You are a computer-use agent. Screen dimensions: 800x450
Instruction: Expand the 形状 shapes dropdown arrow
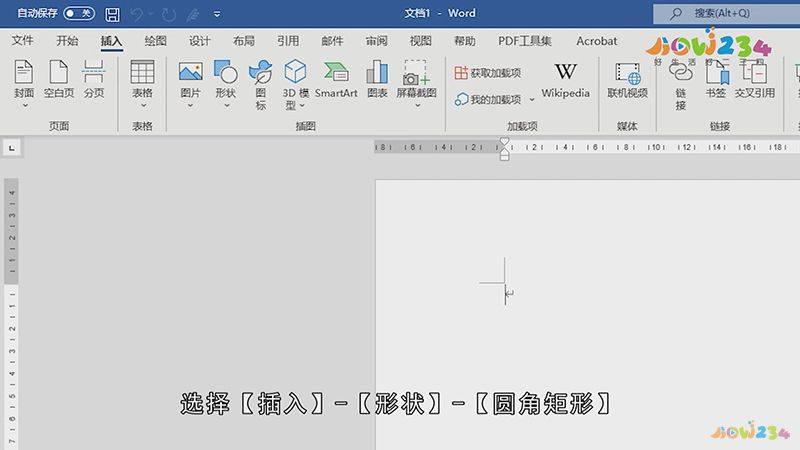[227, 106]
